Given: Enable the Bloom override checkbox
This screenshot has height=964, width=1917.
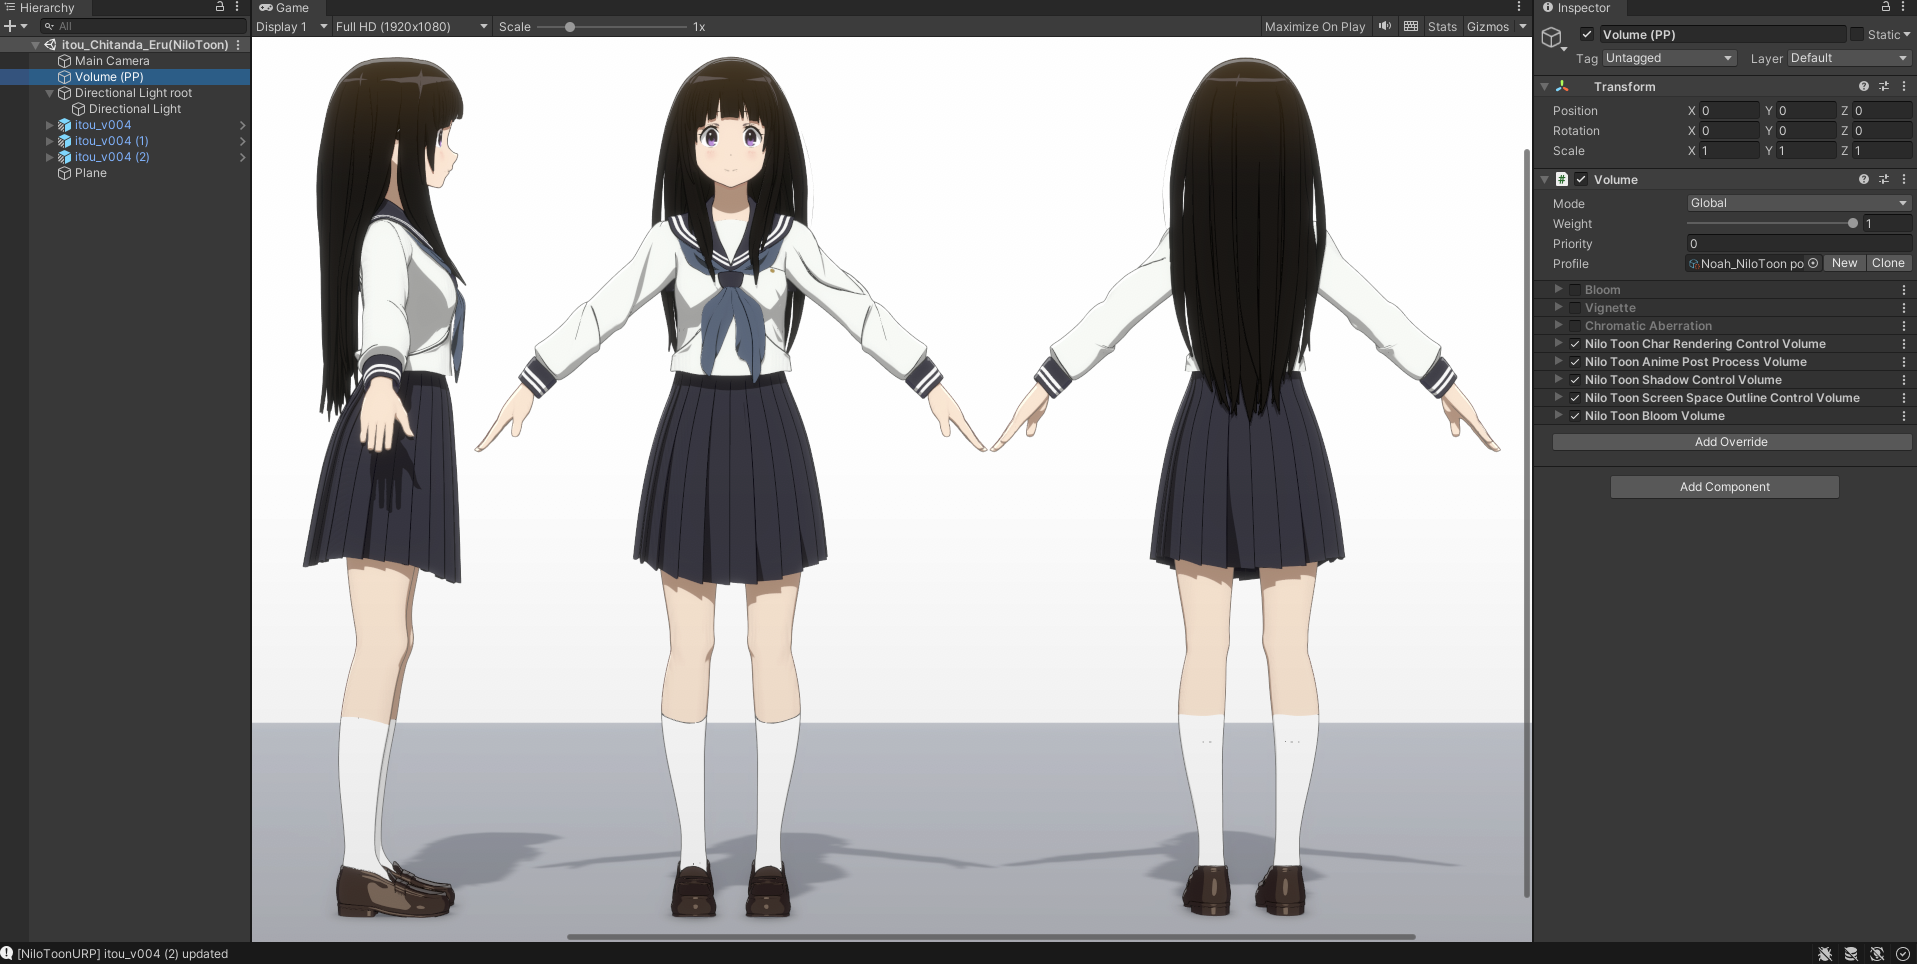Looking at the screenshot, I should 1575,290.
